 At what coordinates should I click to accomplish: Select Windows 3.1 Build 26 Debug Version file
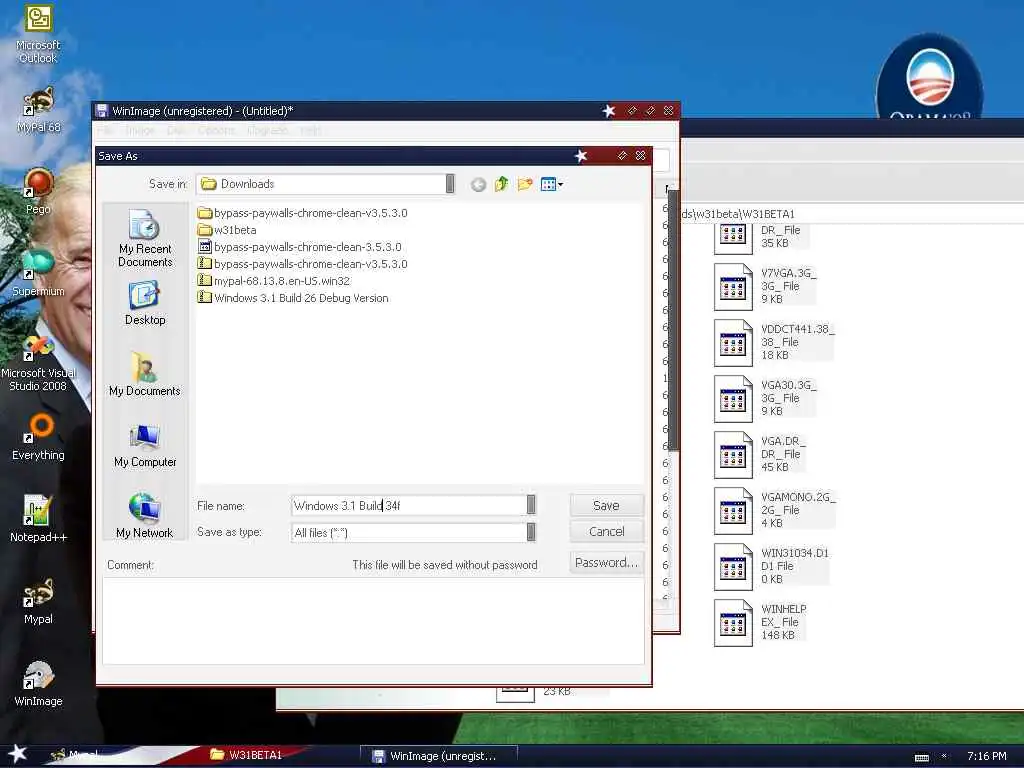point(293,298)
